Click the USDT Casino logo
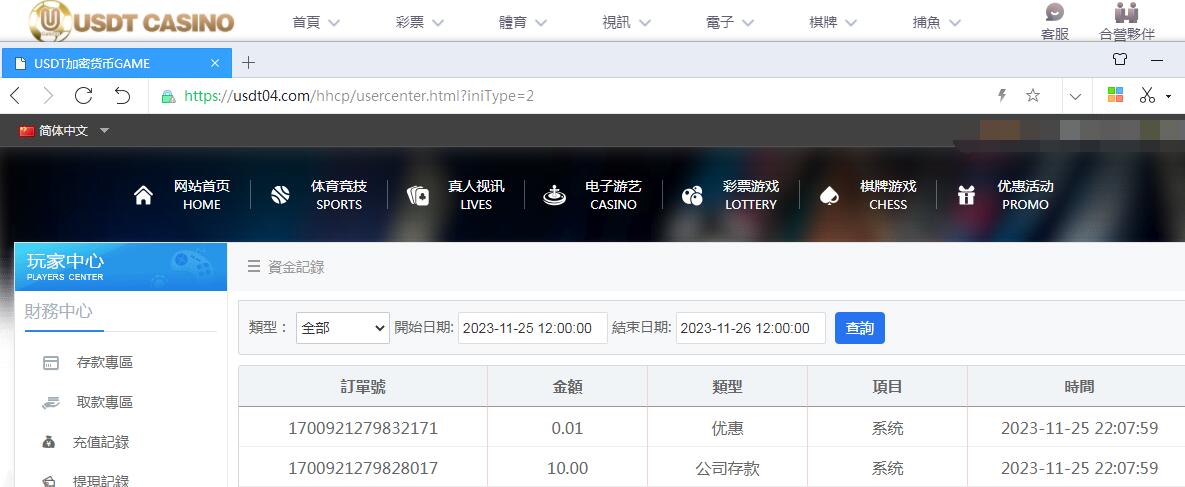The width and height of the screenshot is (1185, 487). click(131, 20)
